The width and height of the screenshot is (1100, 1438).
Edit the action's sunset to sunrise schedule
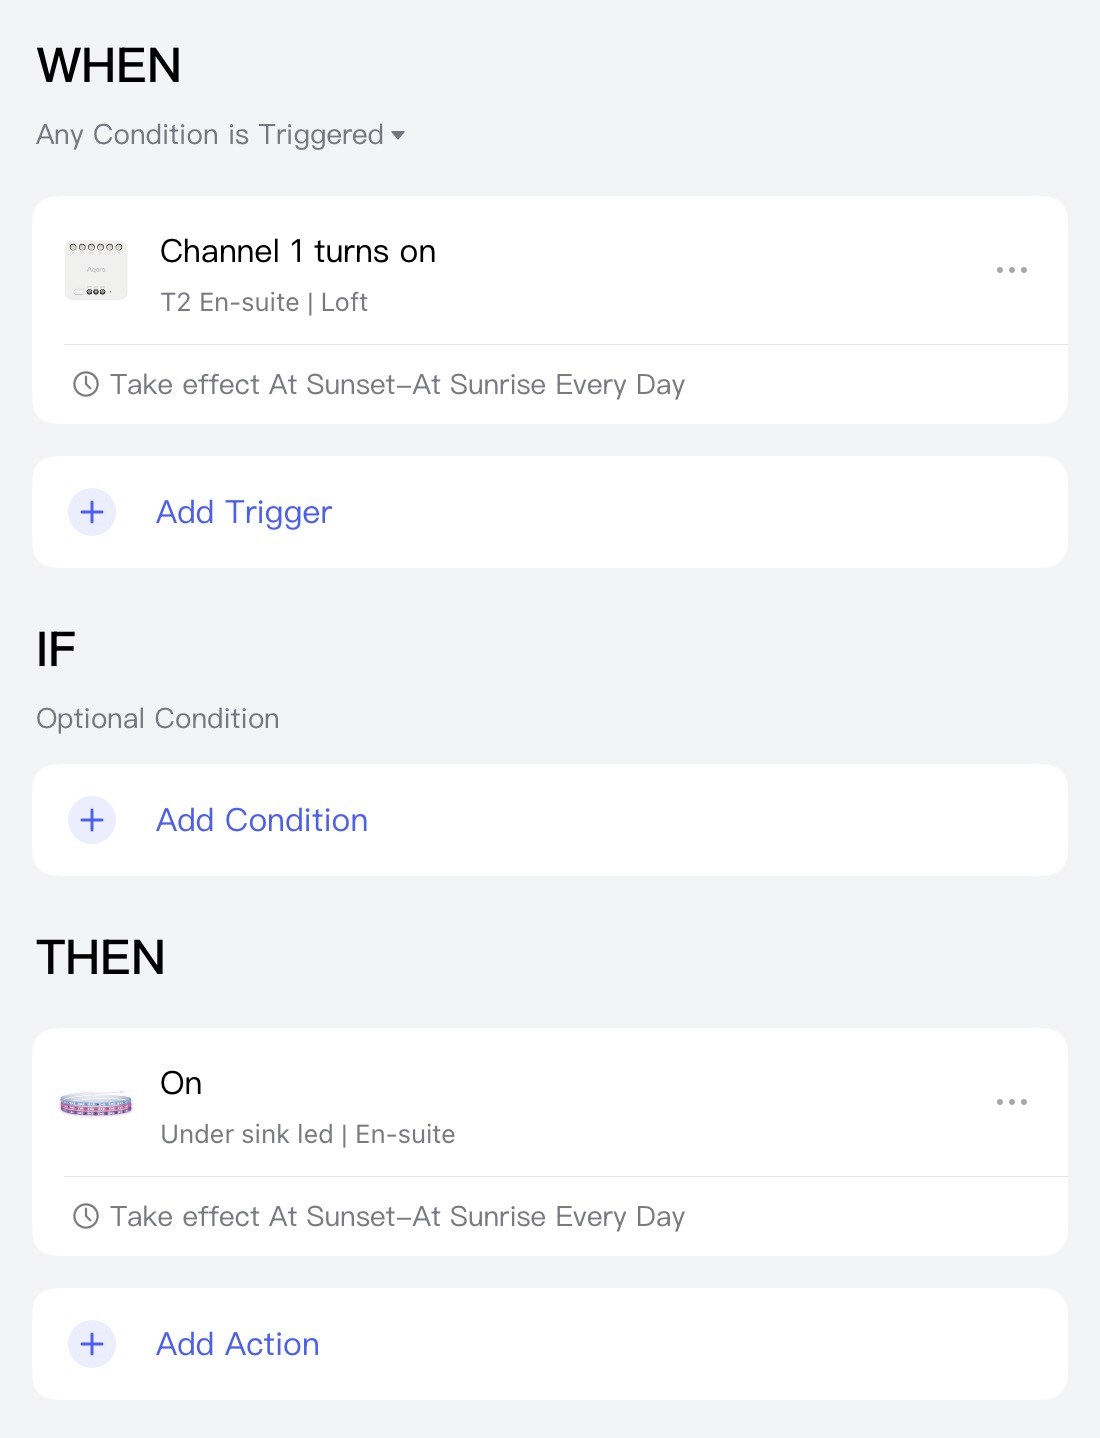coord(398,1217)
